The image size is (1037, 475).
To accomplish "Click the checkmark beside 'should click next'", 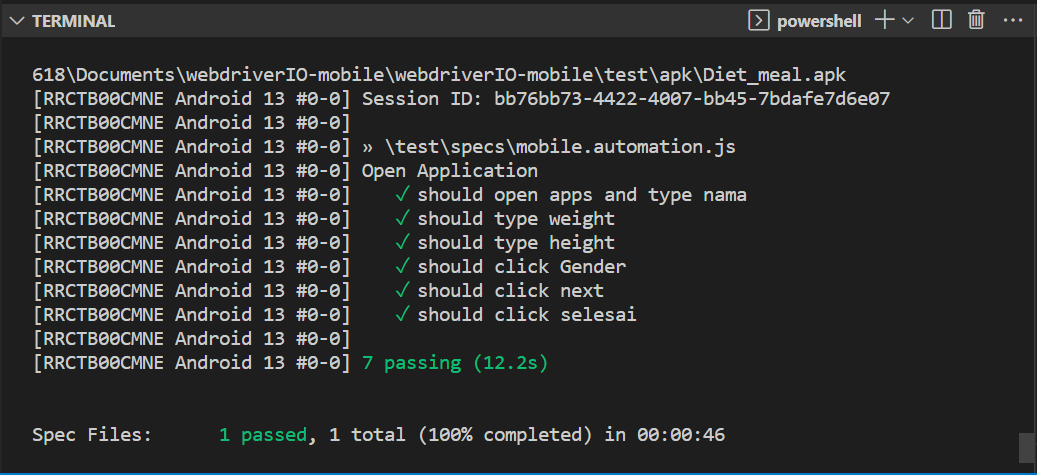I will 402,290.
